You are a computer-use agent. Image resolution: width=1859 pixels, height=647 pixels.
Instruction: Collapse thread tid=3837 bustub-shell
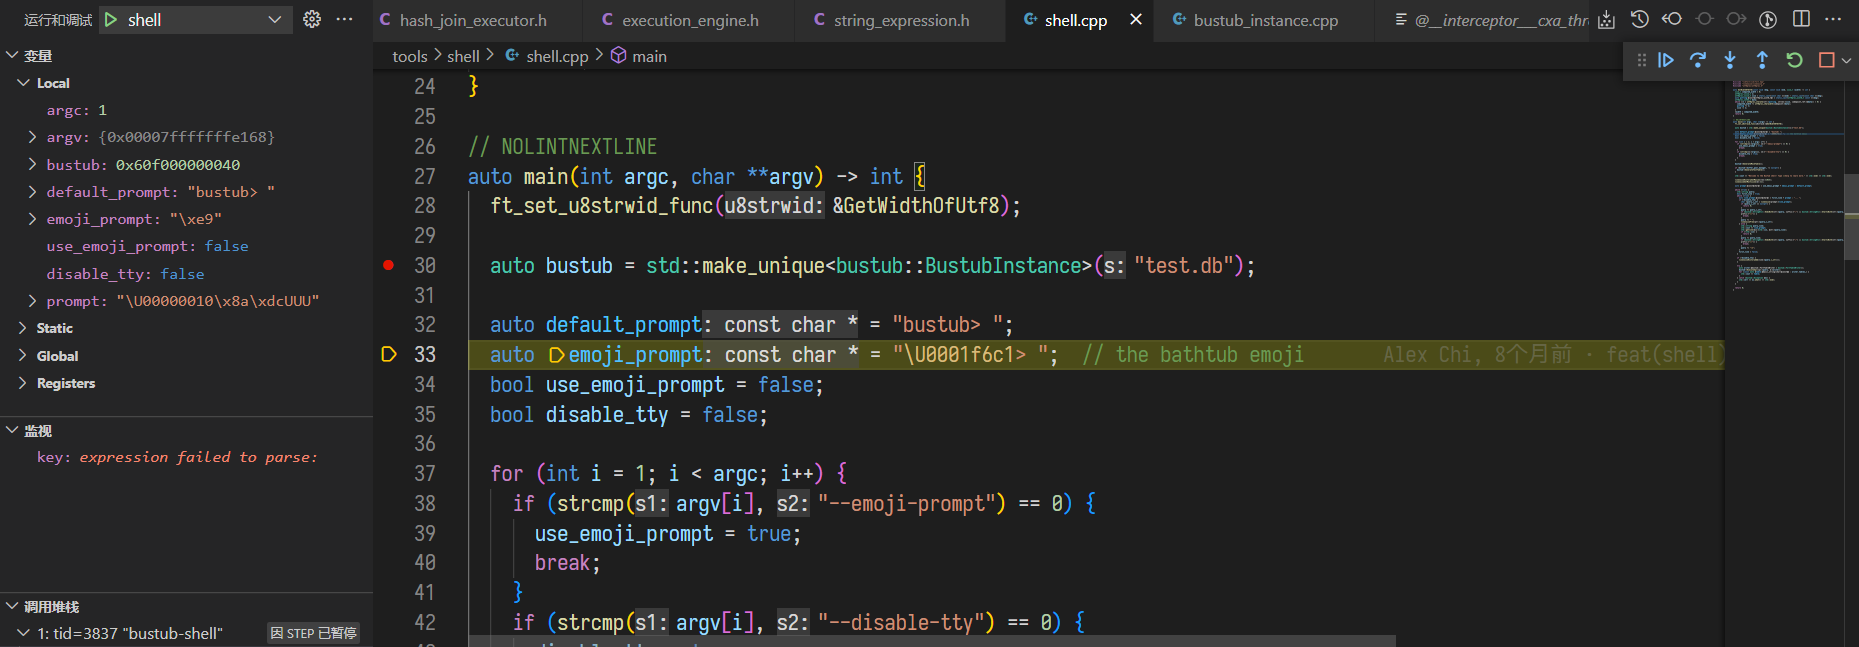[x=23, y=633]
